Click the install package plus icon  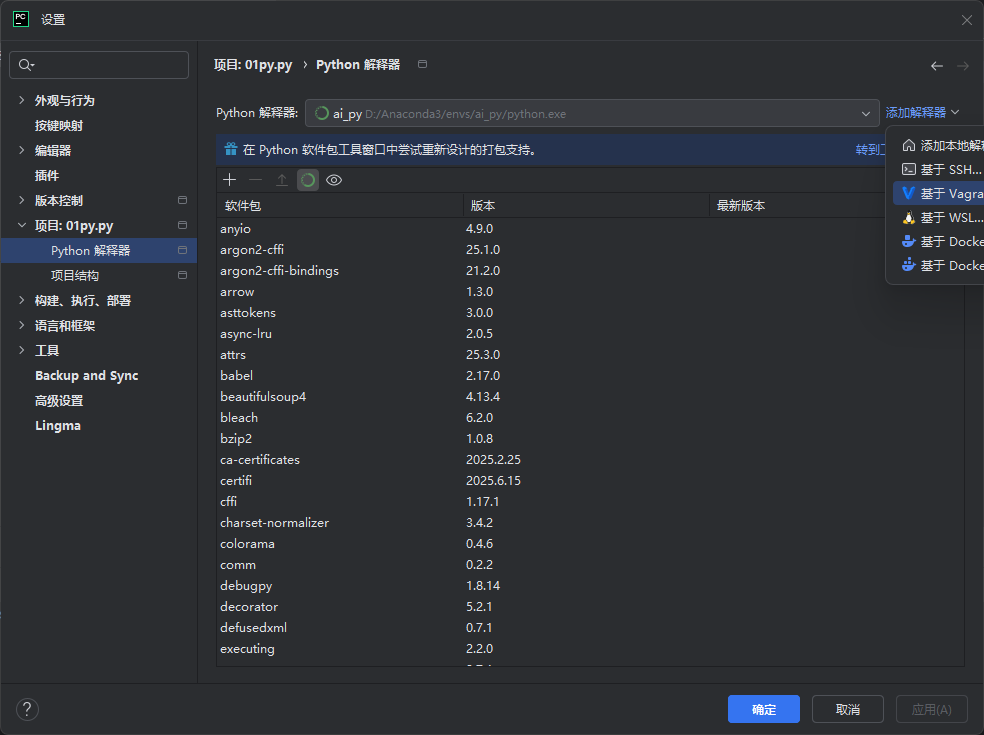pyautogui.click(x=230, y=180)
